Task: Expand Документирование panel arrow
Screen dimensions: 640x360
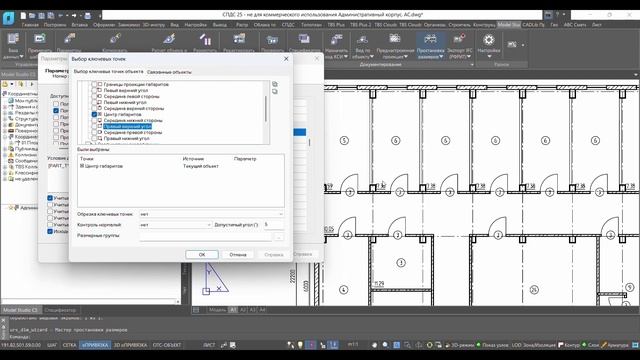Action: 472,64
